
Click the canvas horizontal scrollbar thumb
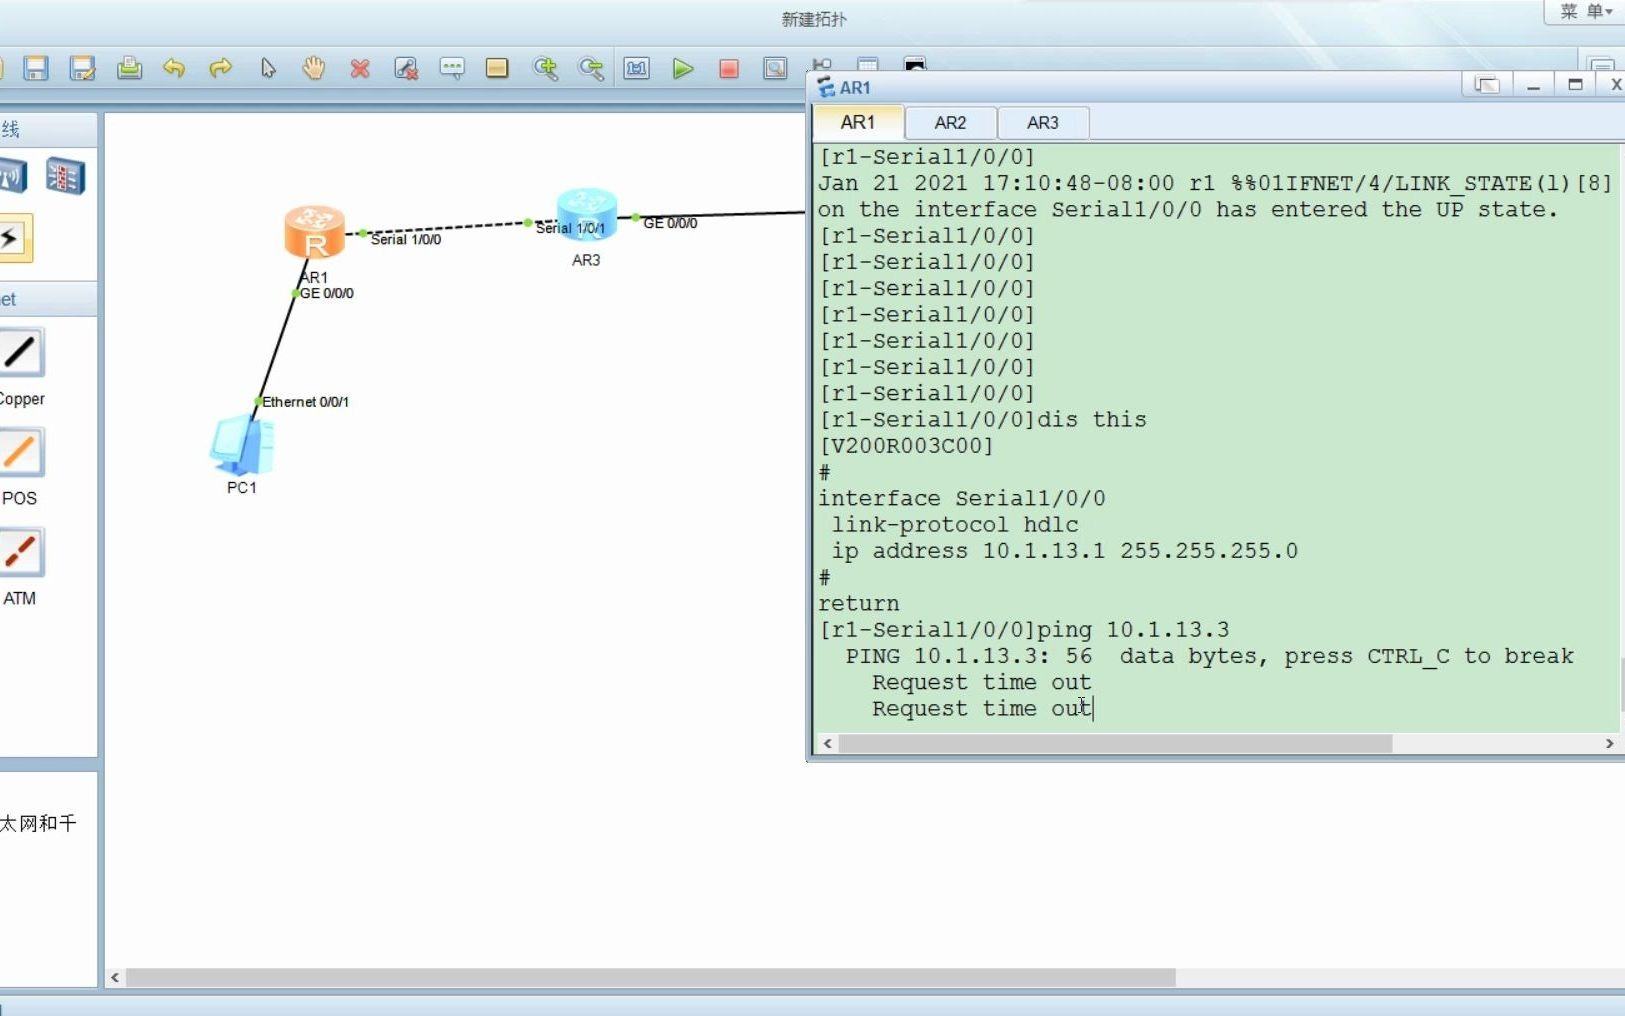point(651,977)
